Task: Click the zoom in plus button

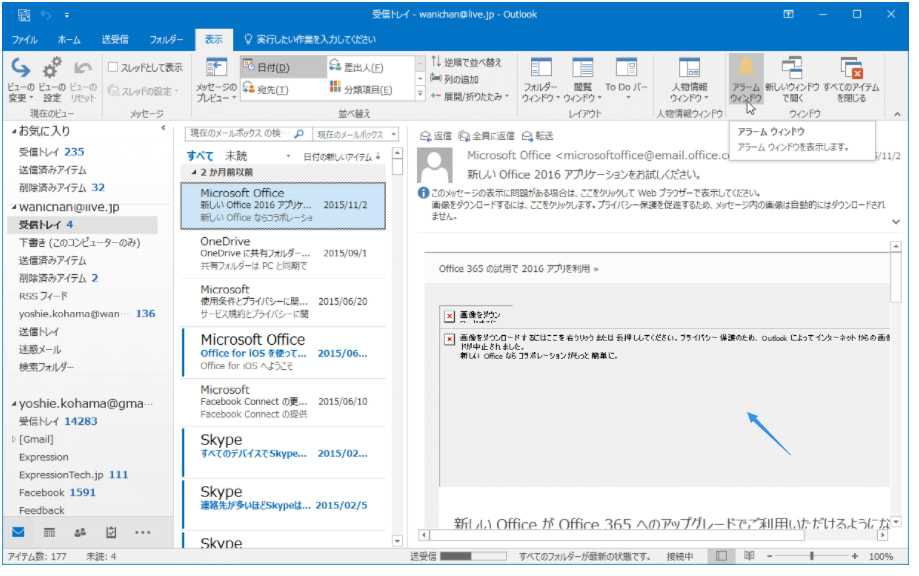Action: coord(855,555)
